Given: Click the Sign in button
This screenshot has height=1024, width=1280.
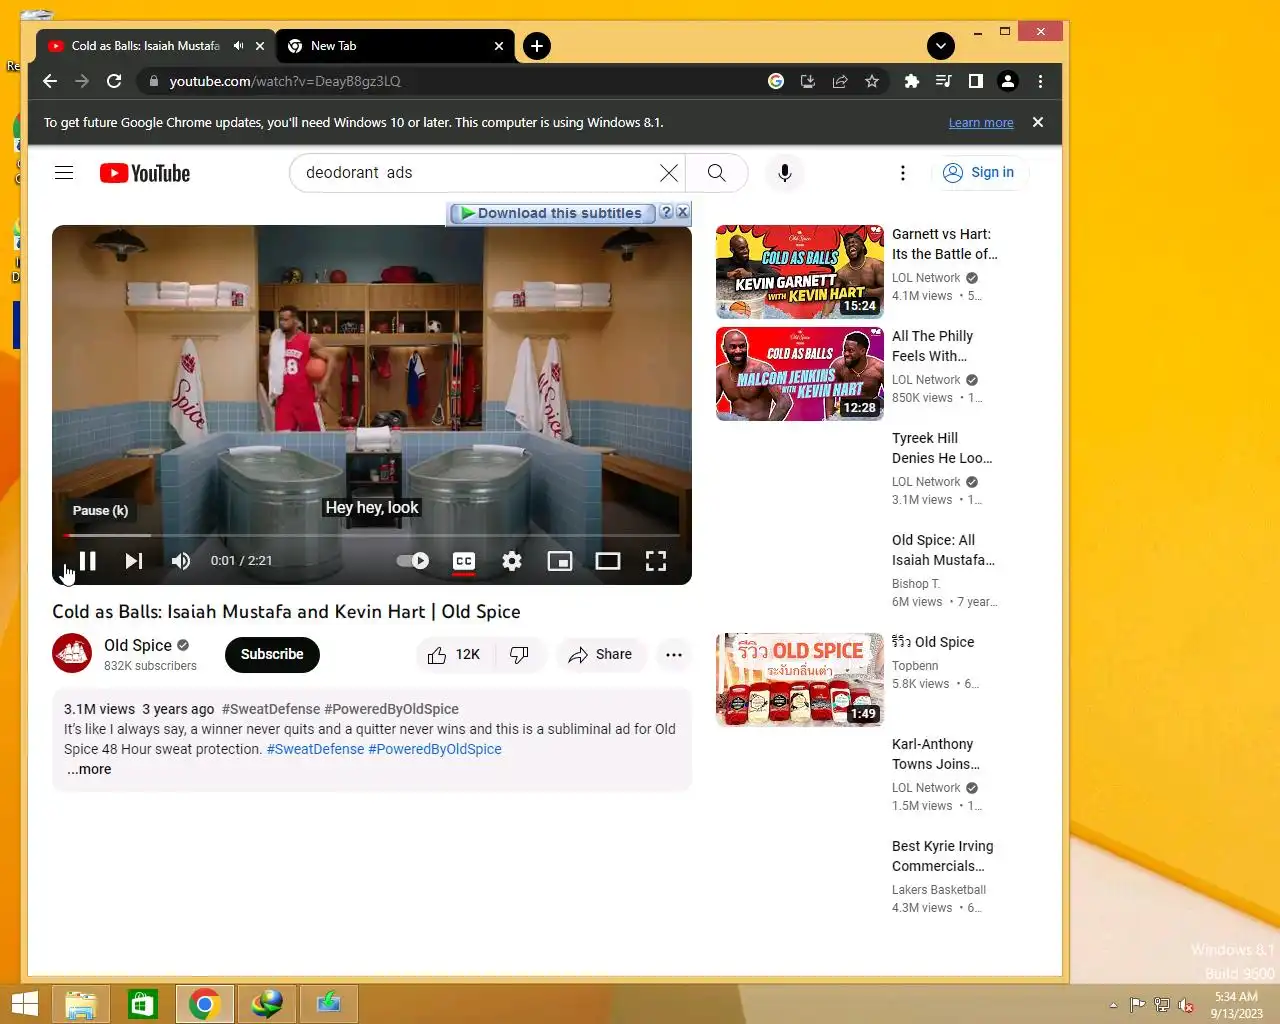Looking at the screenshot, I should [979, 173].
